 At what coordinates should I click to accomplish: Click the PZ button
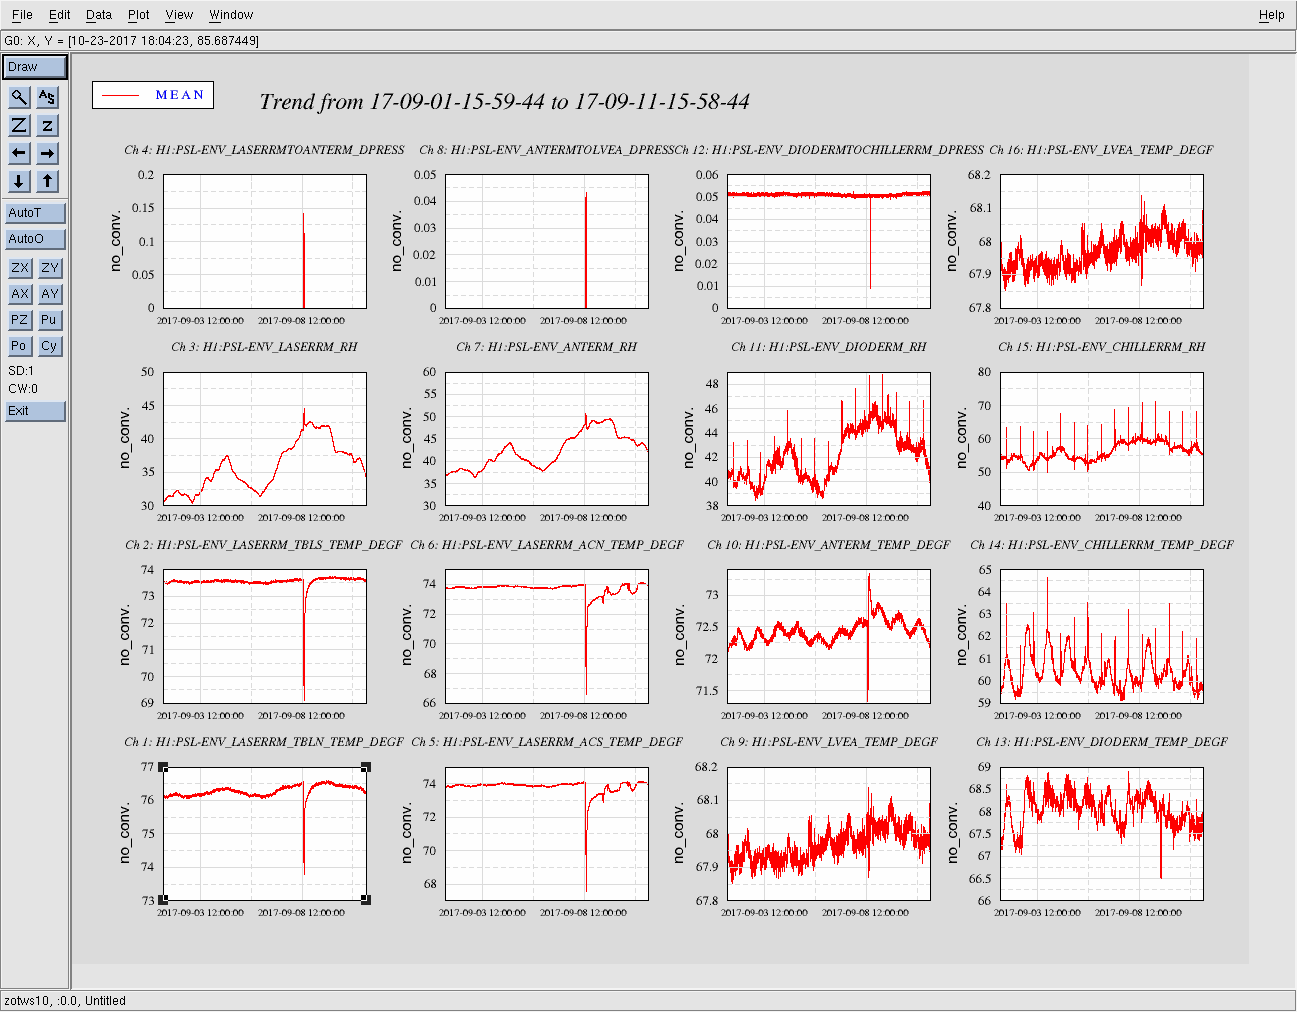(x=19, y=320)
